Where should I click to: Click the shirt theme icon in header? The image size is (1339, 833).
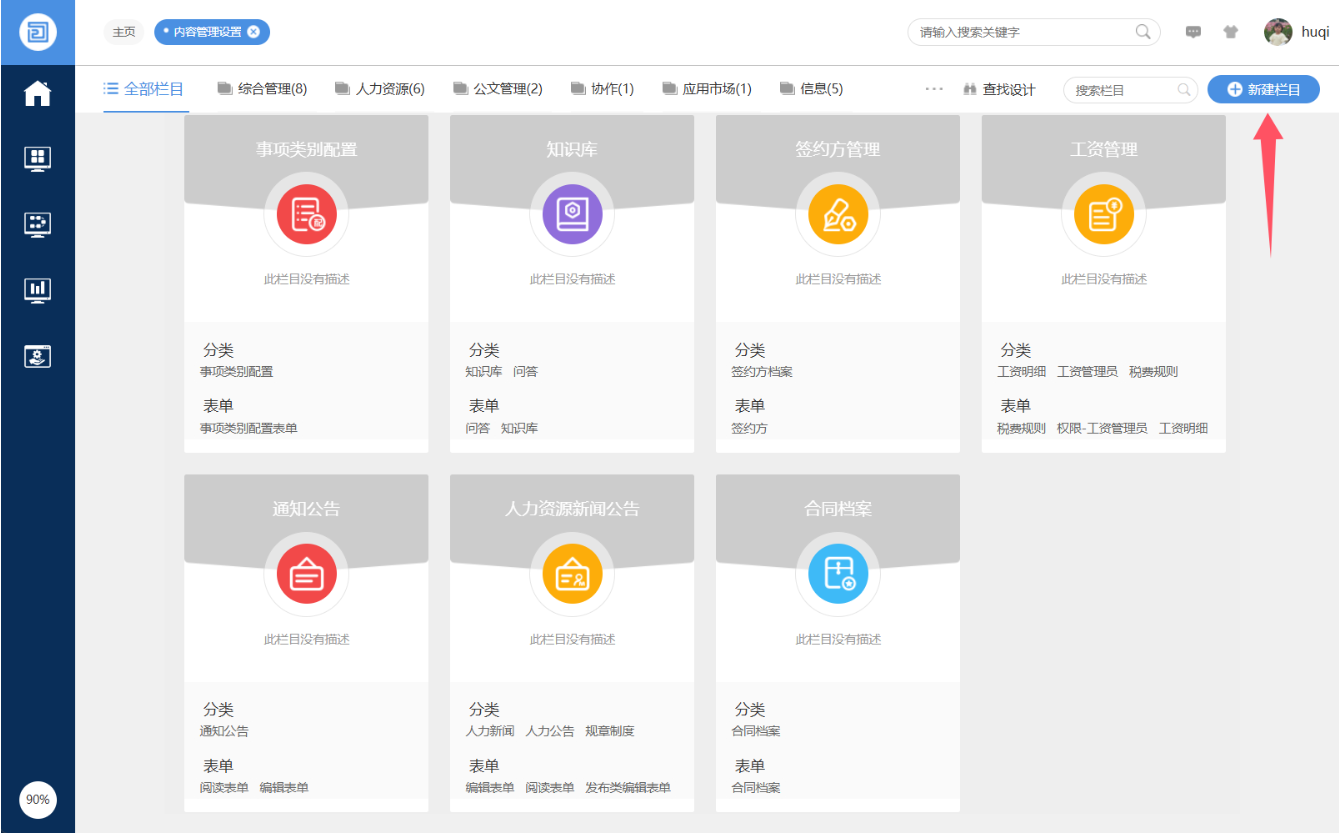click(1230, 32)
